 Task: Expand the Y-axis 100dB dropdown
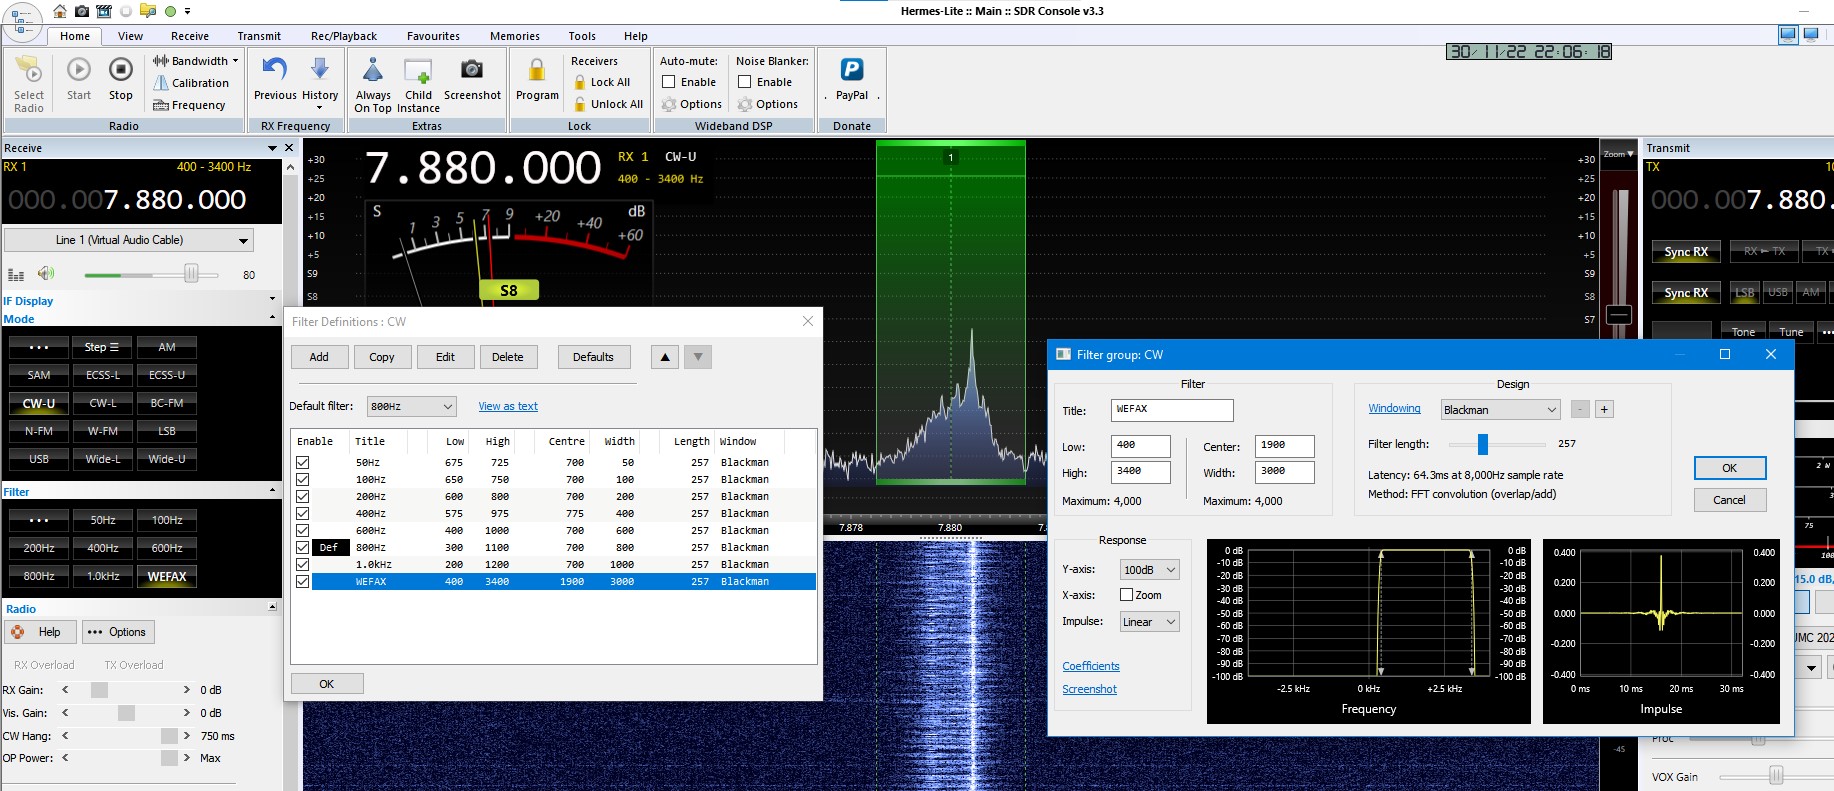click(1149, 570)
